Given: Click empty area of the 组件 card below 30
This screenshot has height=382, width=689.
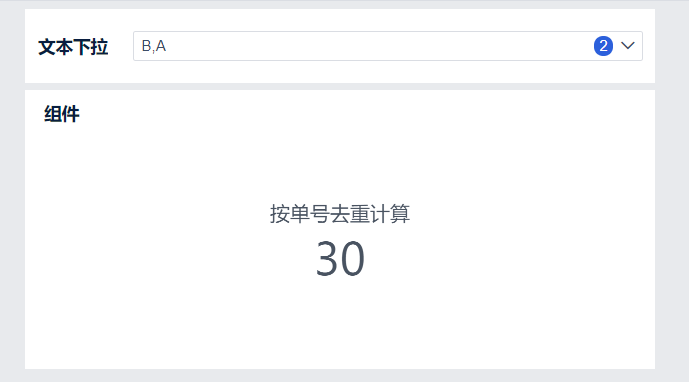Looking at the screenshot, I should point(340,325).
